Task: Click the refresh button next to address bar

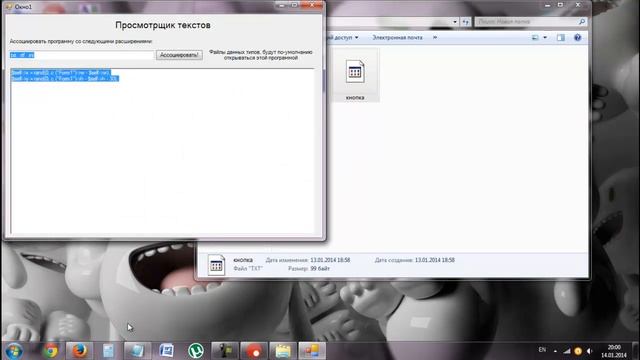Action: 466,22
